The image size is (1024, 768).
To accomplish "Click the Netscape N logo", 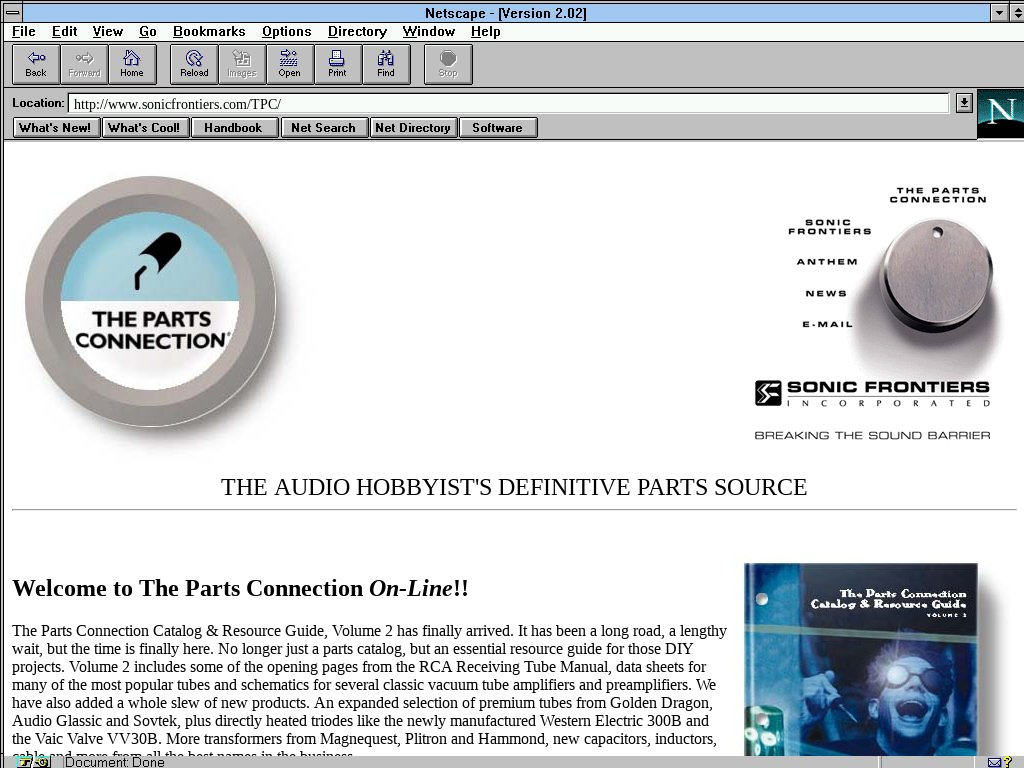I will (x=999, y=113).
